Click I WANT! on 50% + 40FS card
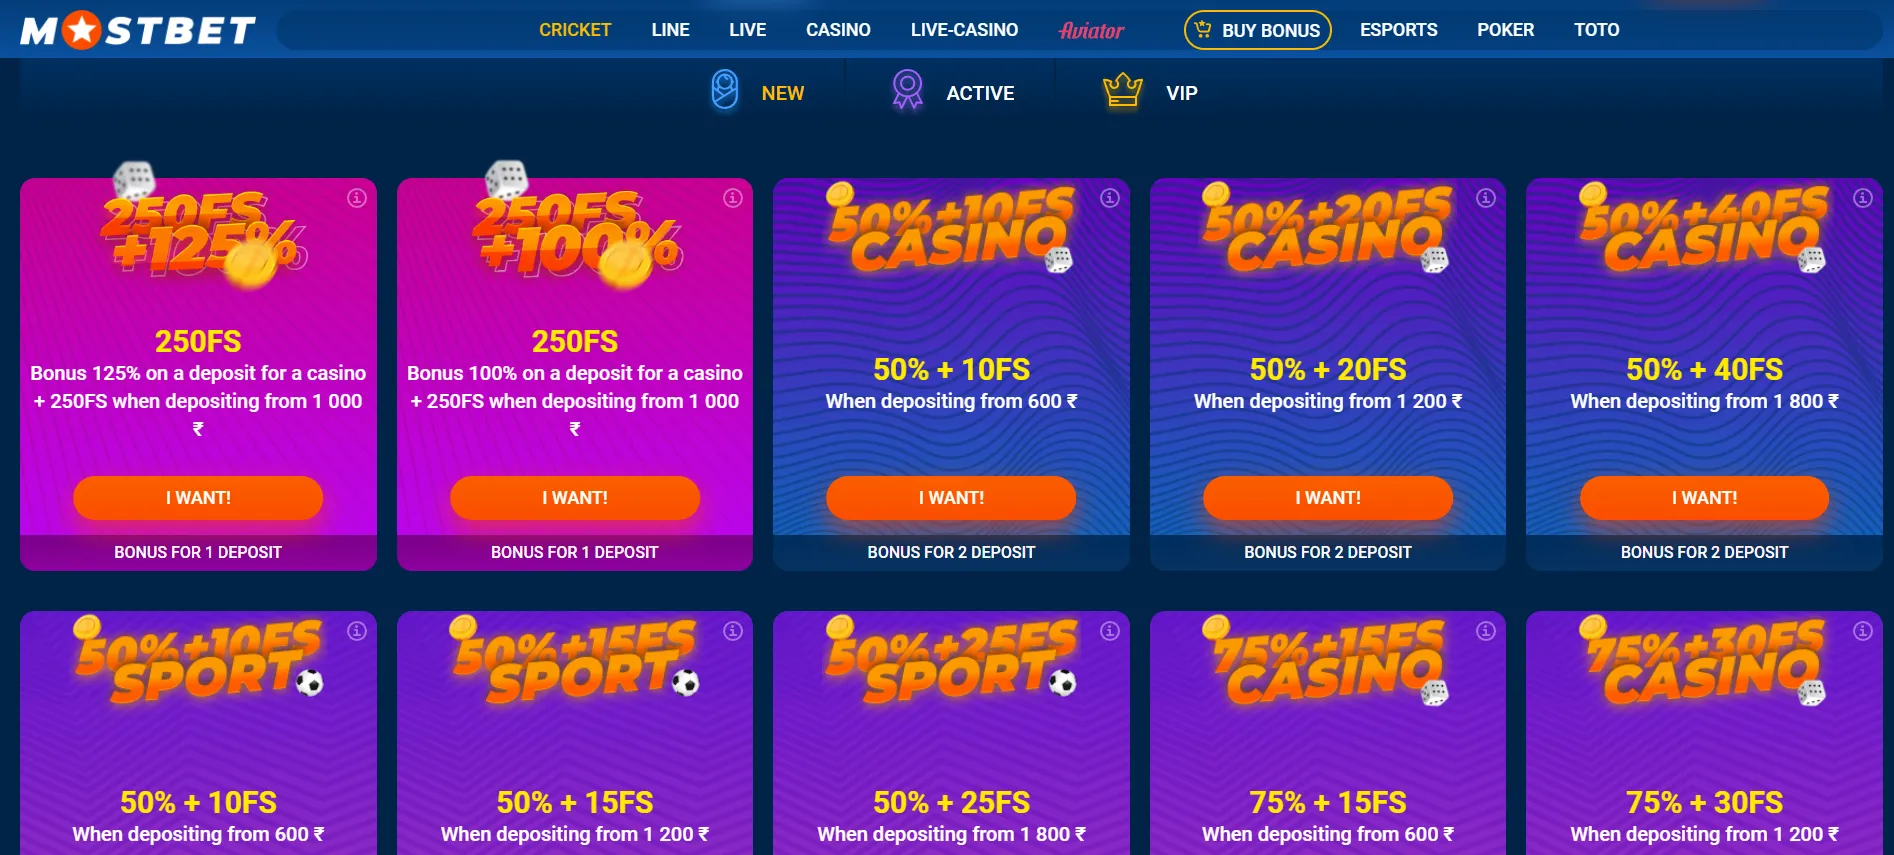The image size is (1894, 855). click(1704, 498)
